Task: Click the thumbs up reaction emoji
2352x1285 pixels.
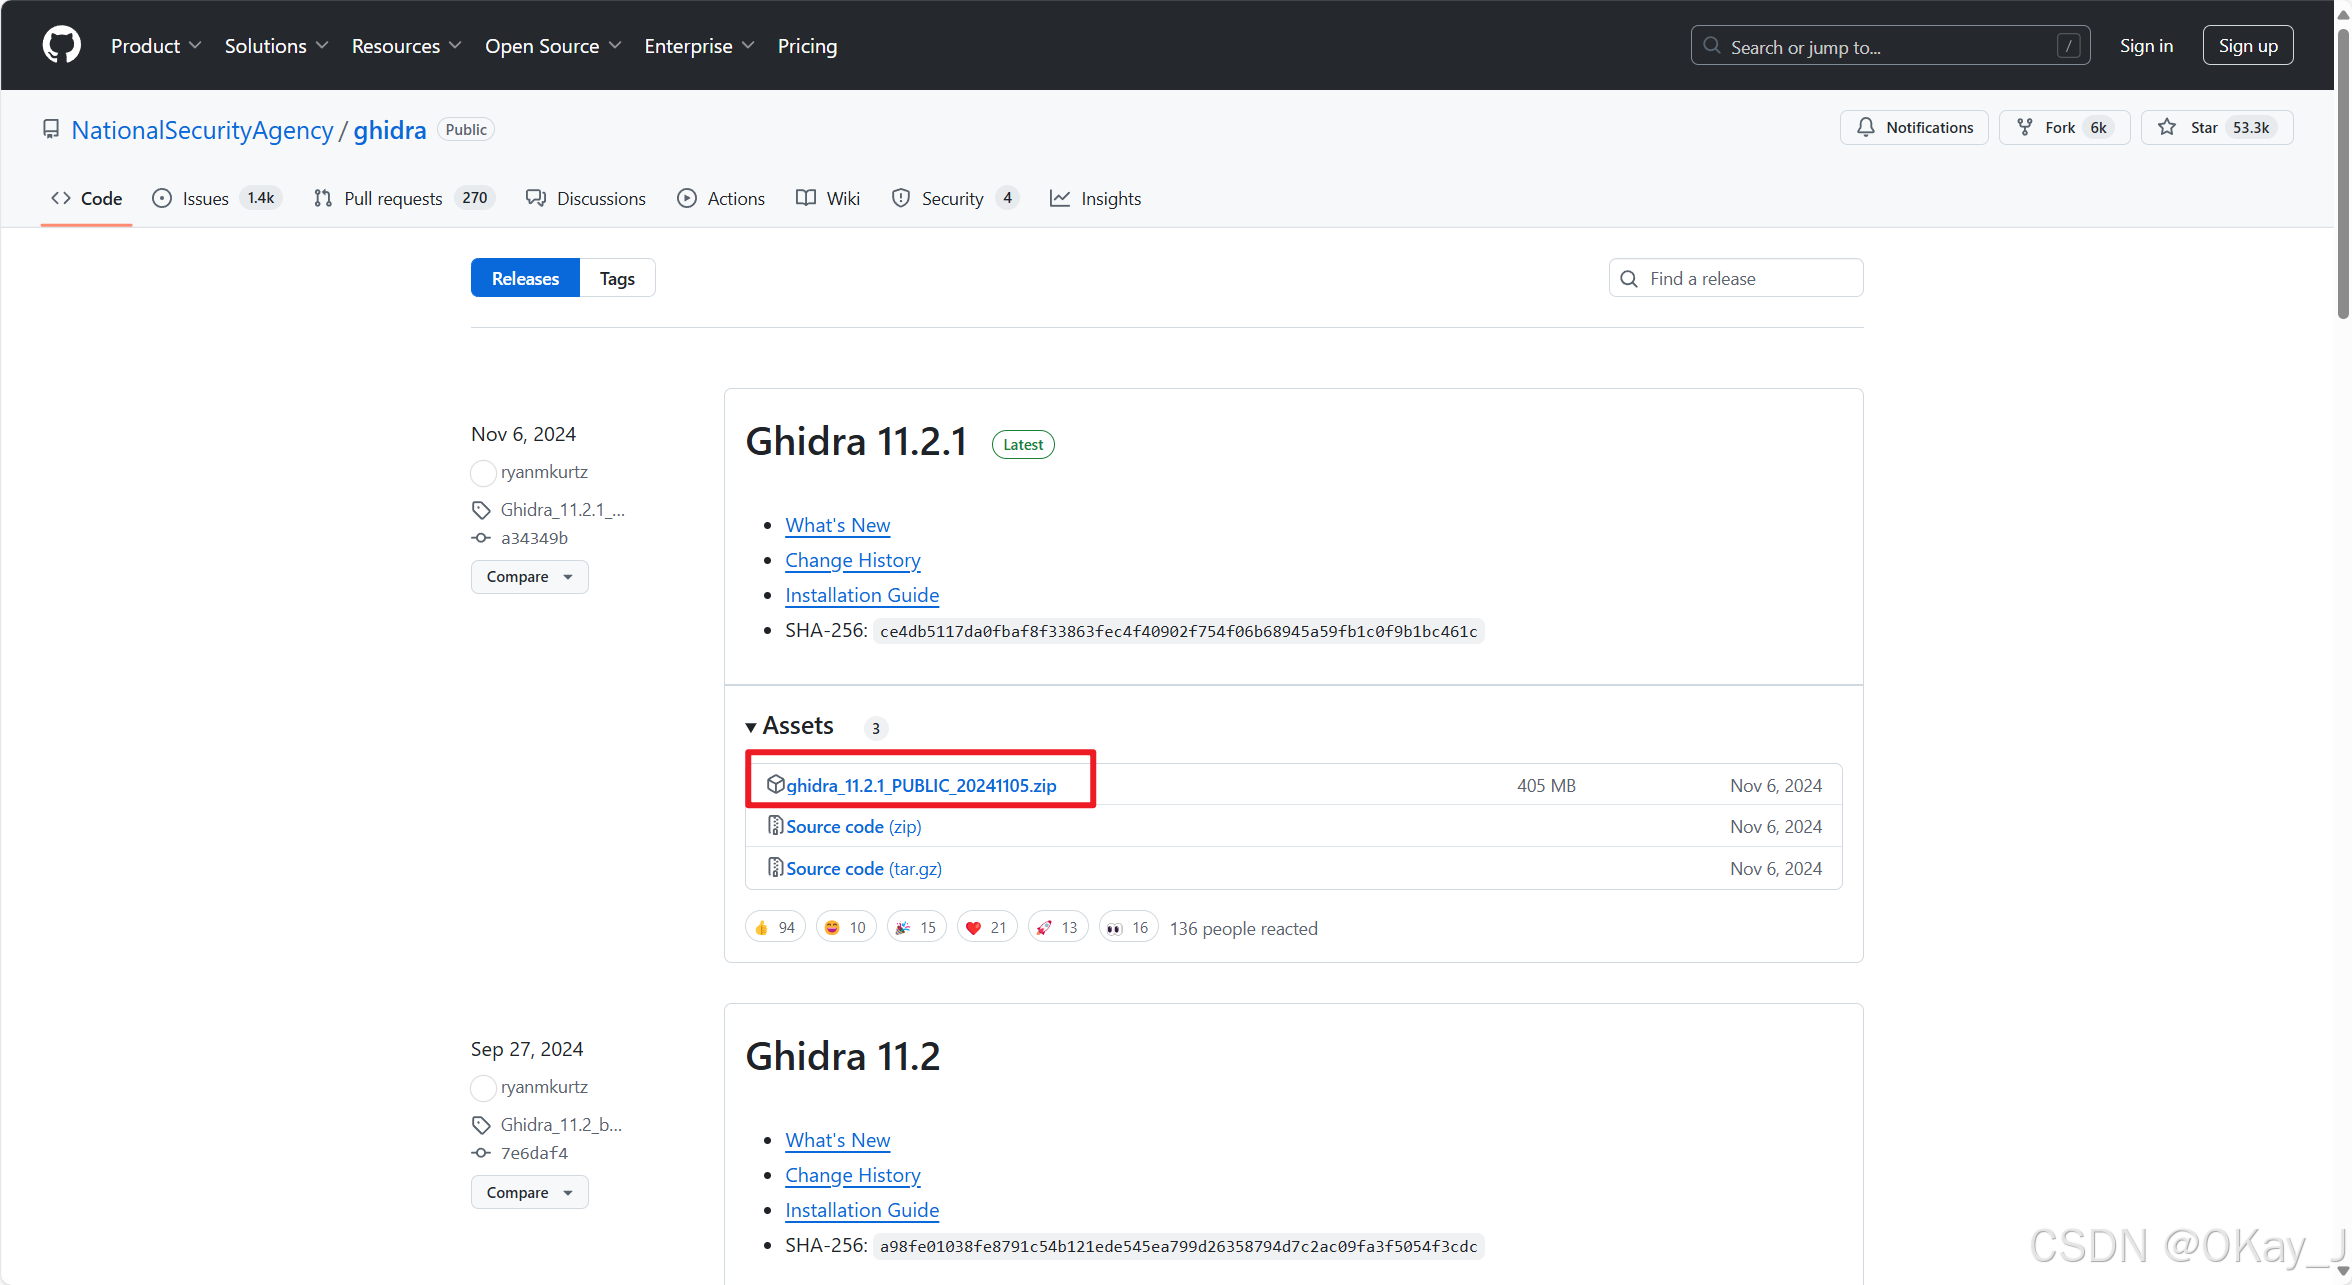Action: [x=762, y=928]
